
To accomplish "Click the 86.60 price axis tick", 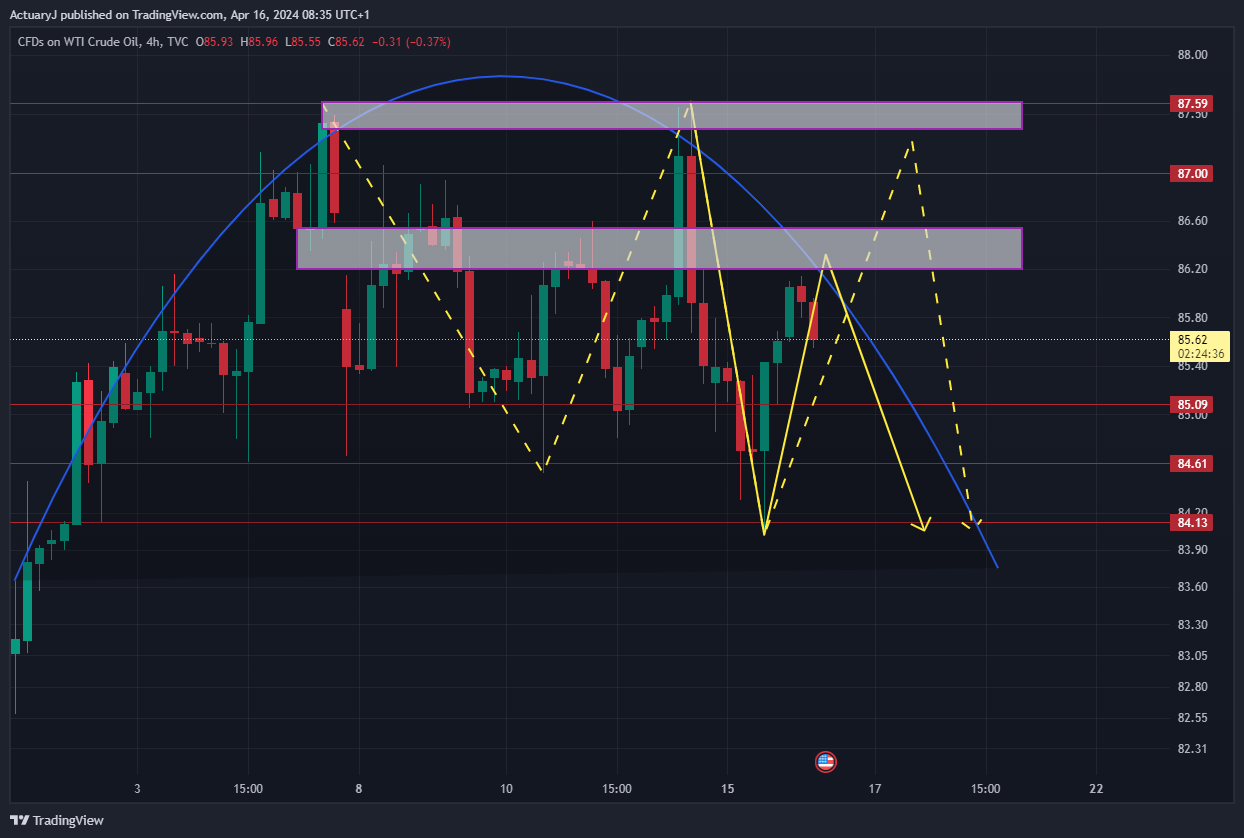I will click(x=1193, y=221).
